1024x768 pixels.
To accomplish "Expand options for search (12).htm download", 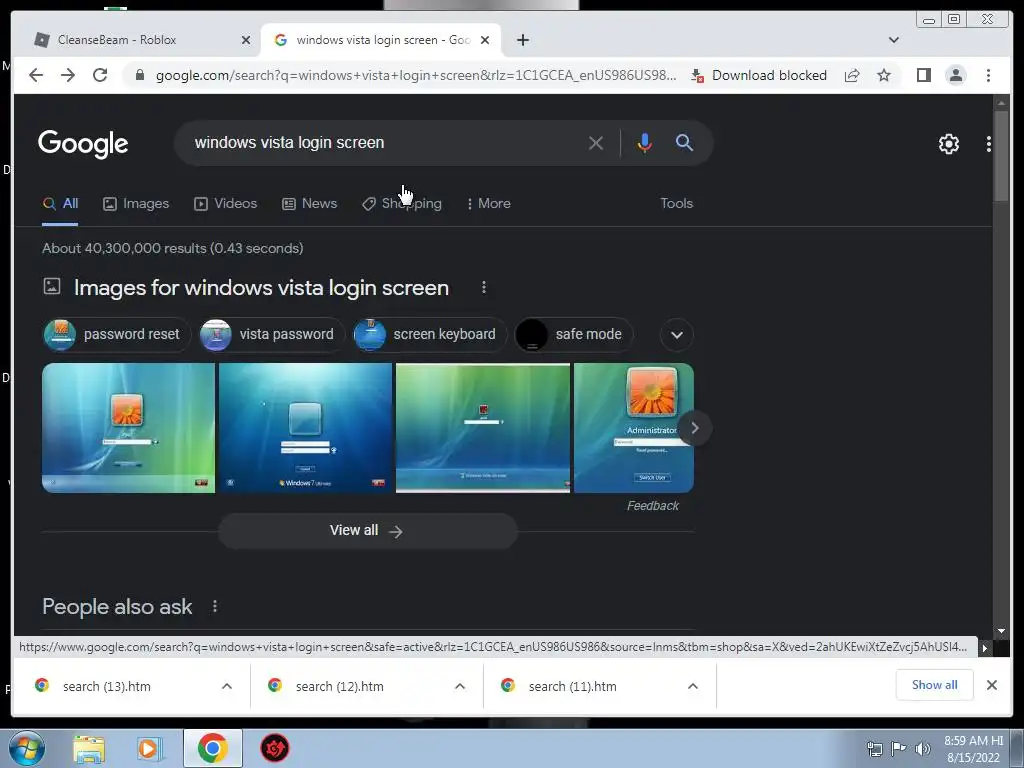I will (460, 686).
